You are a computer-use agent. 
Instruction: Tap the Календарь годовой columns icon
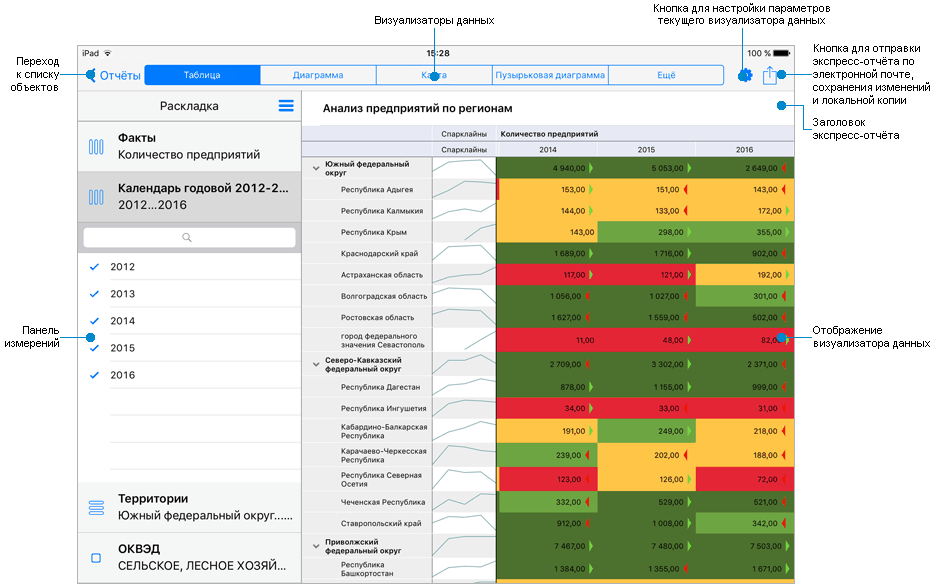[96, 197]
